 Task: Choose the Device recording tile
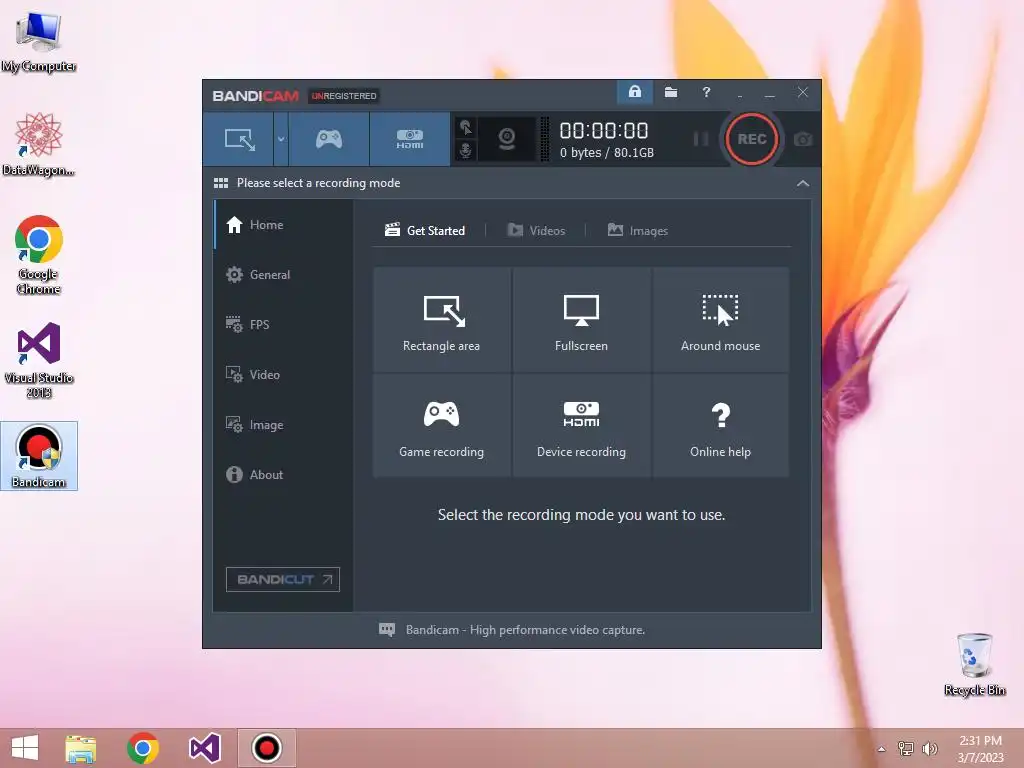click(x=581, y=425)
